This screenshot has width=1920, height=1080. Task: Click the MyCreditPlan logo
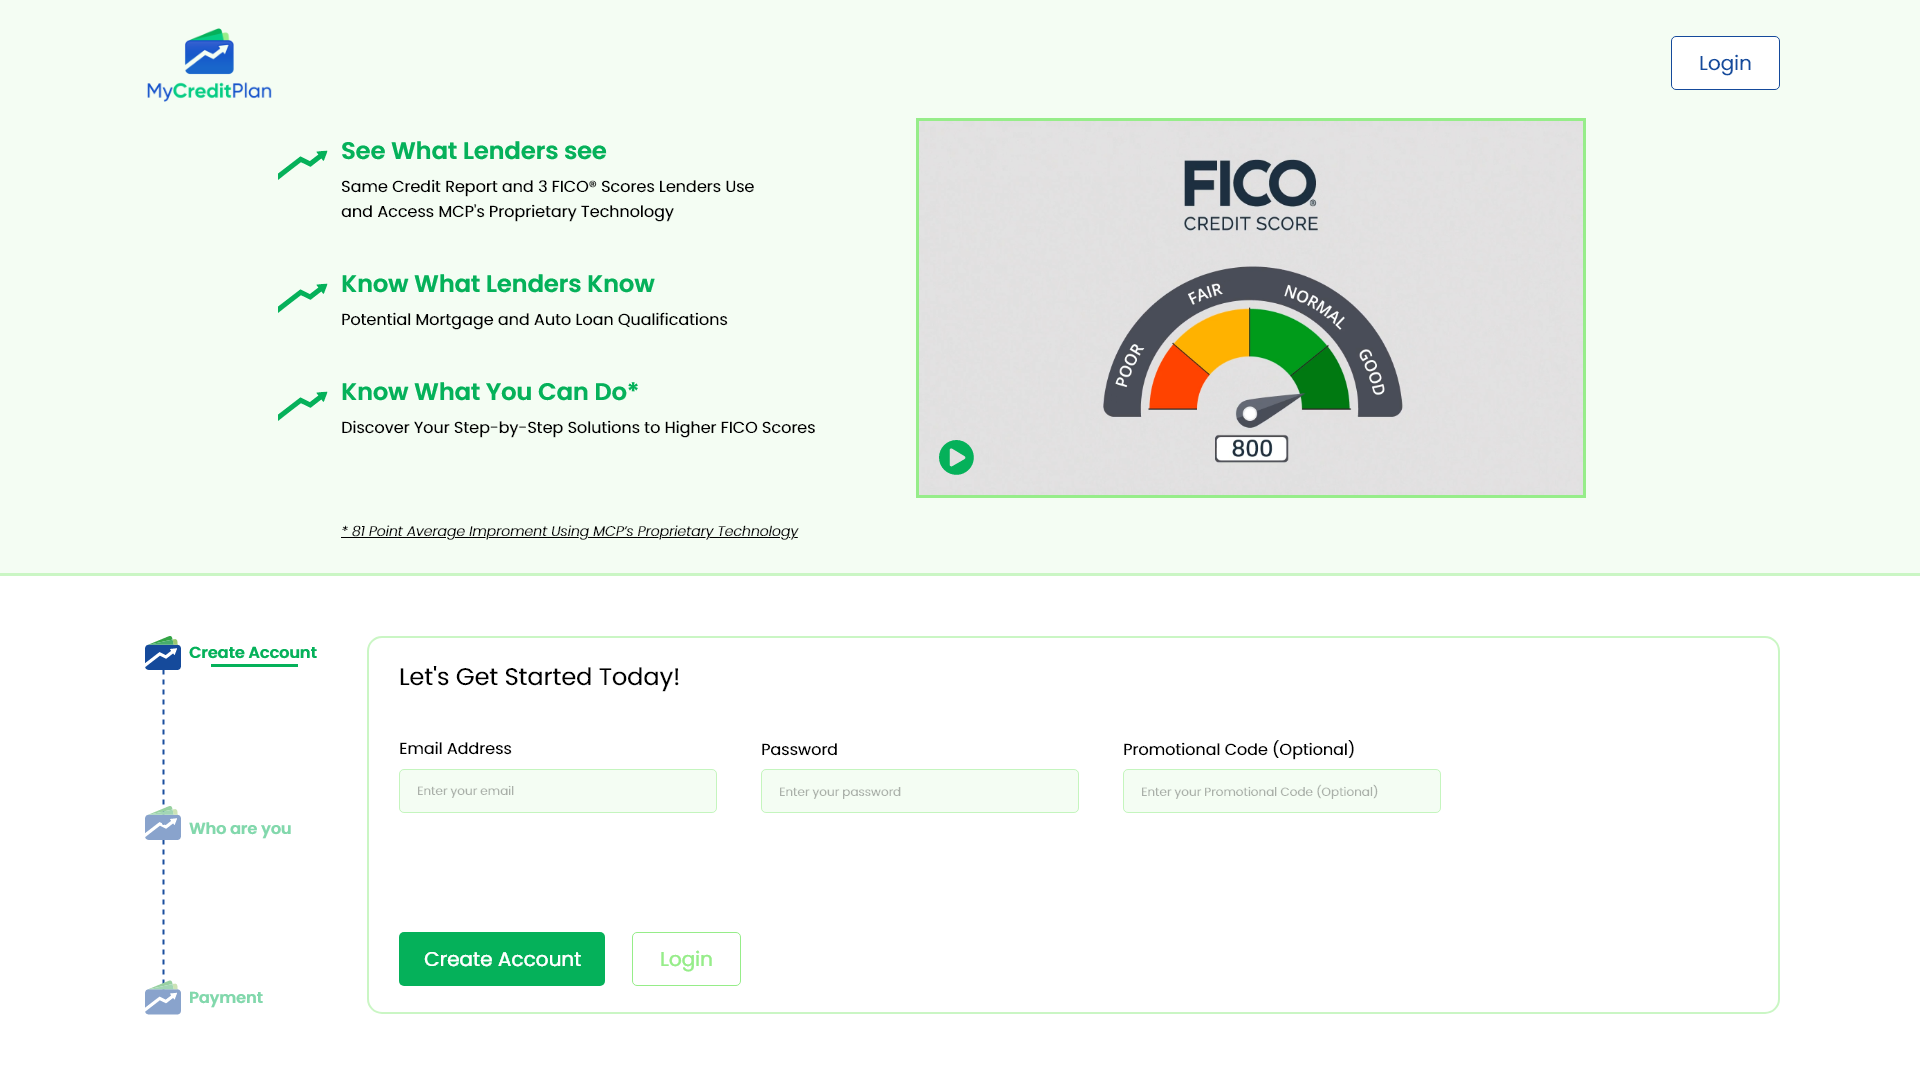[x=209, y=65]
